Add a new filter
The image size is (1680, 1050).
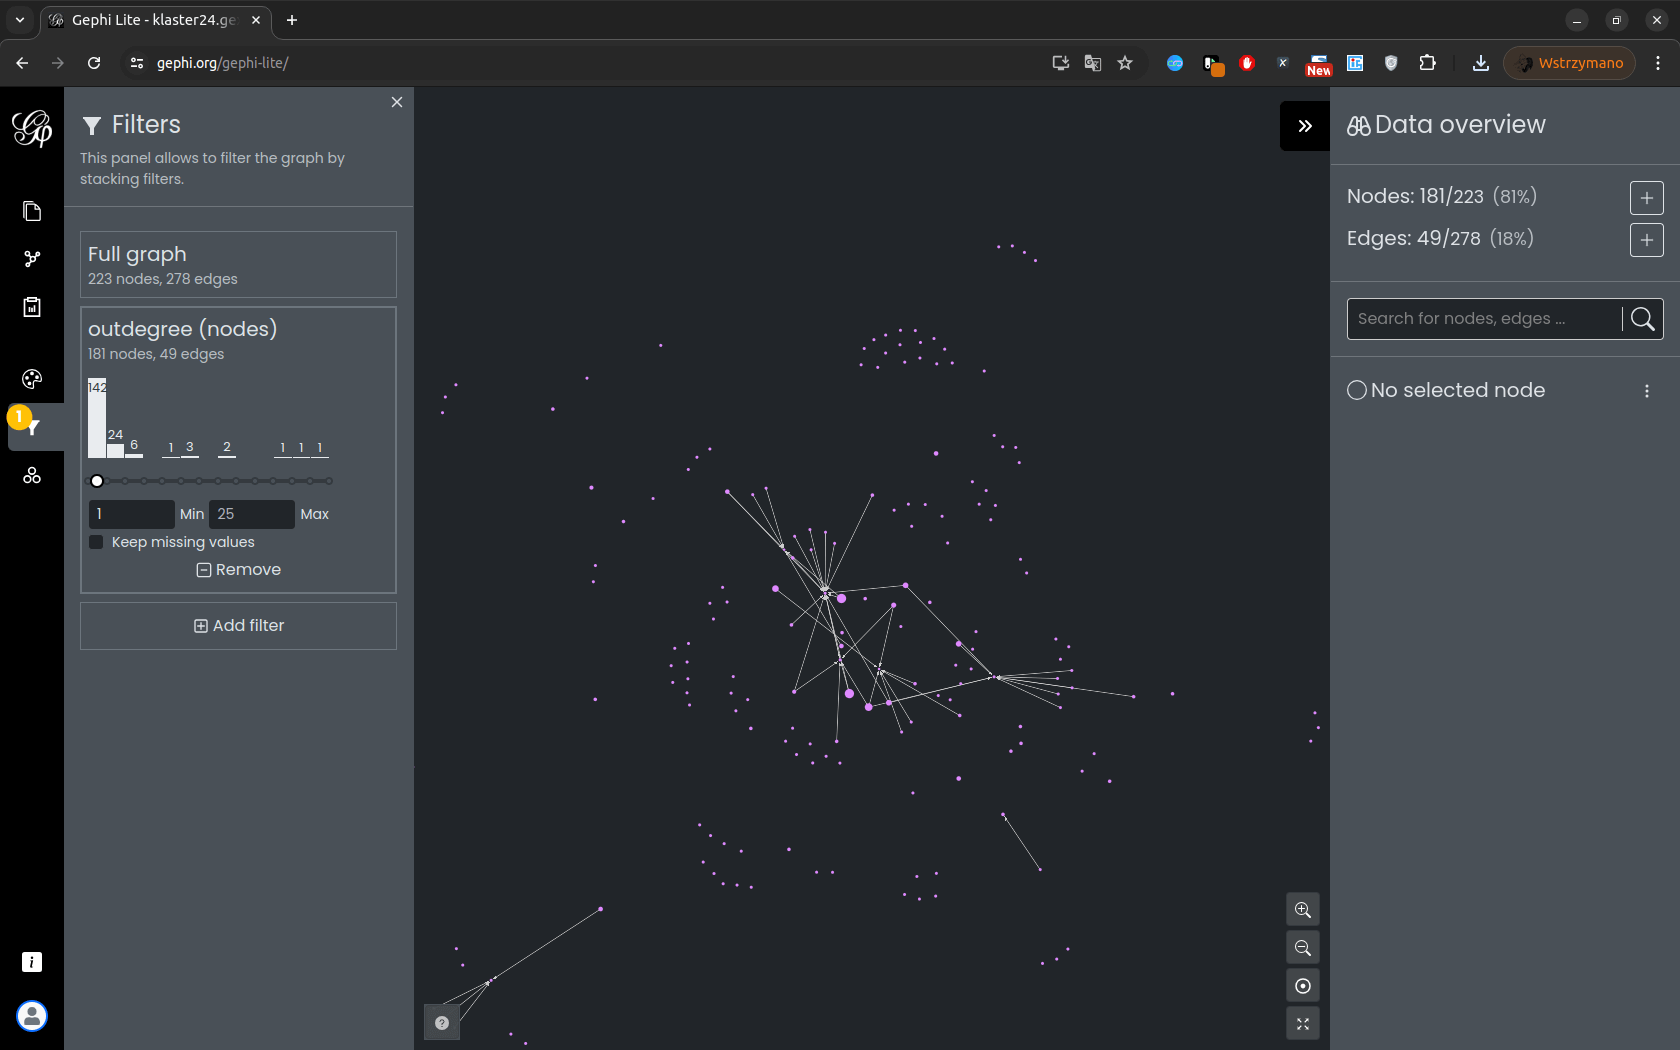pos(238,626)
